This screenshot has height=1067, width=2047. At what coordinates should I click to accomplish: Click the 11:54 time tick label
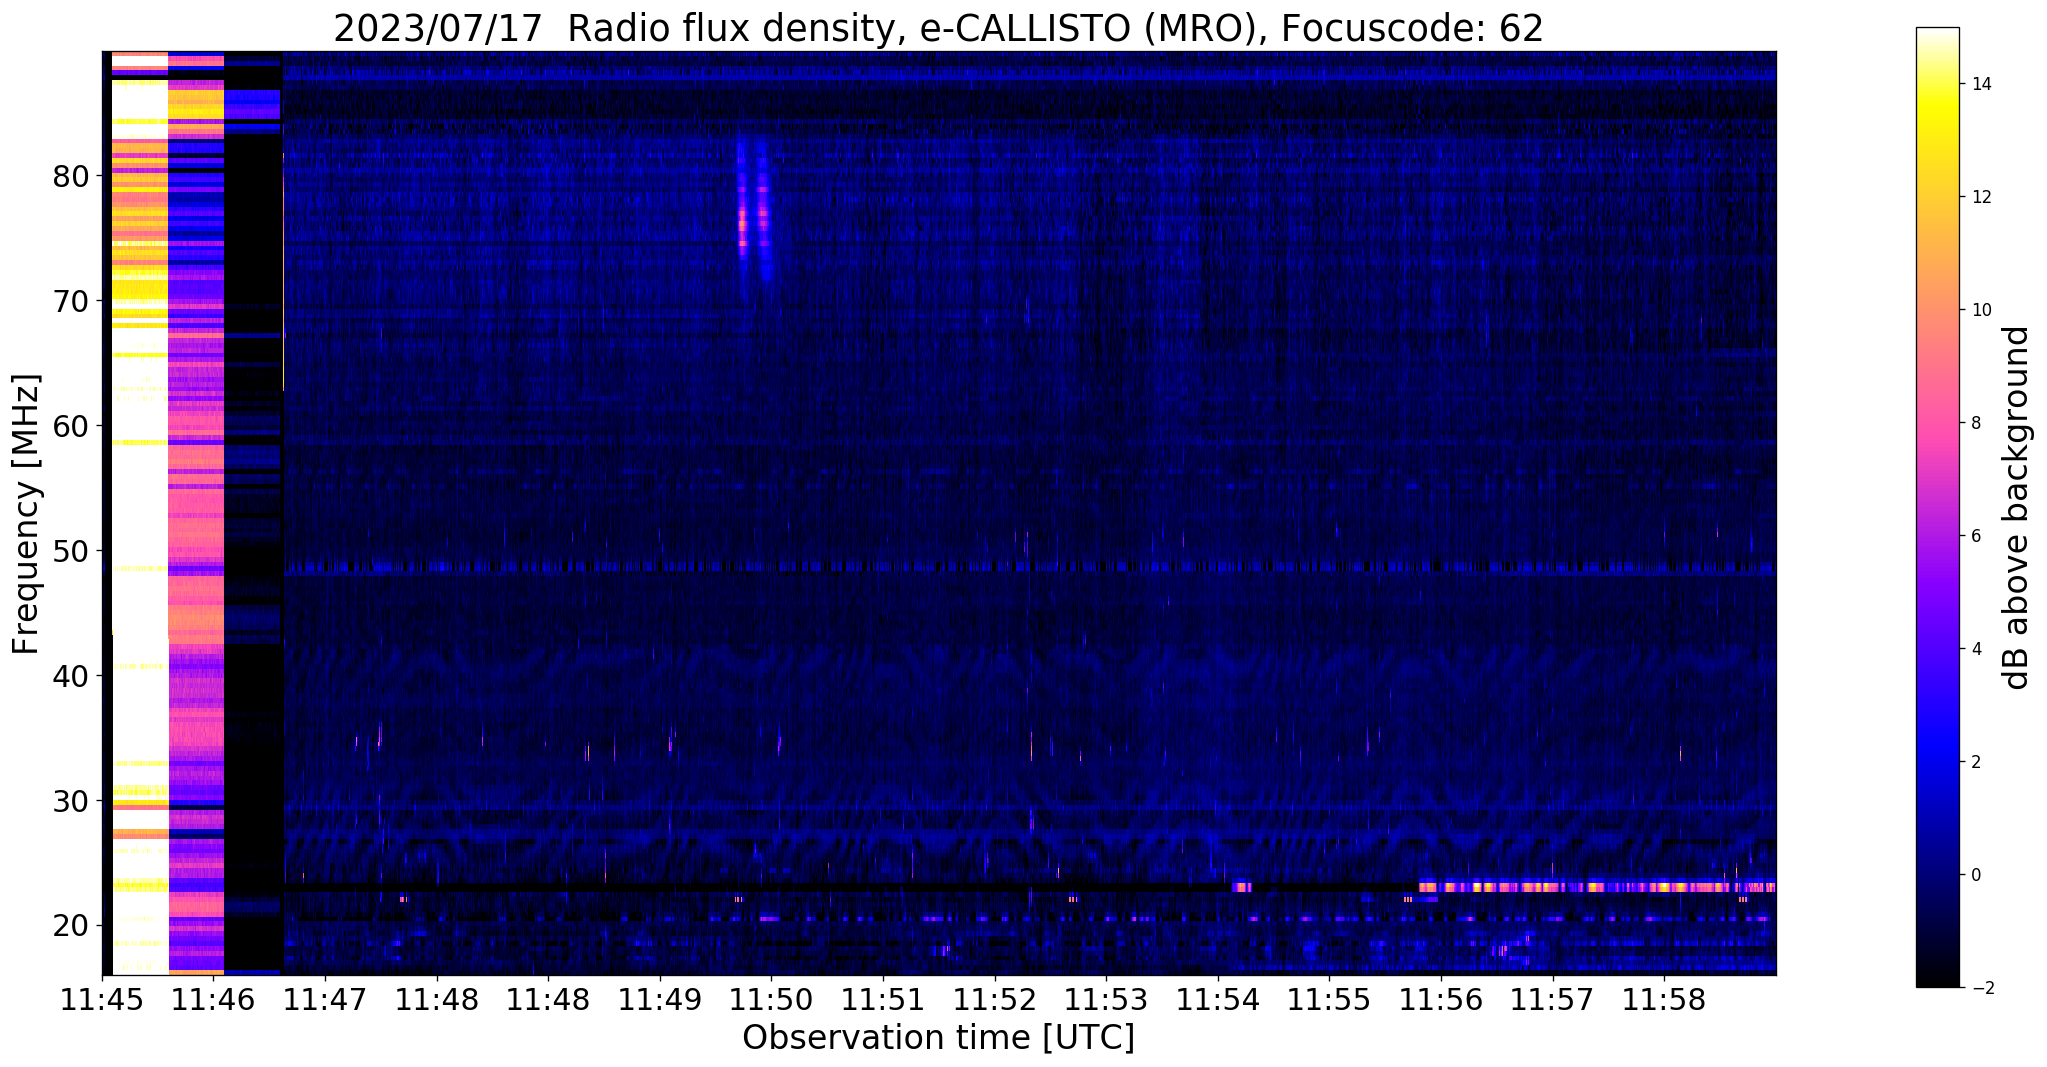1218,1000
